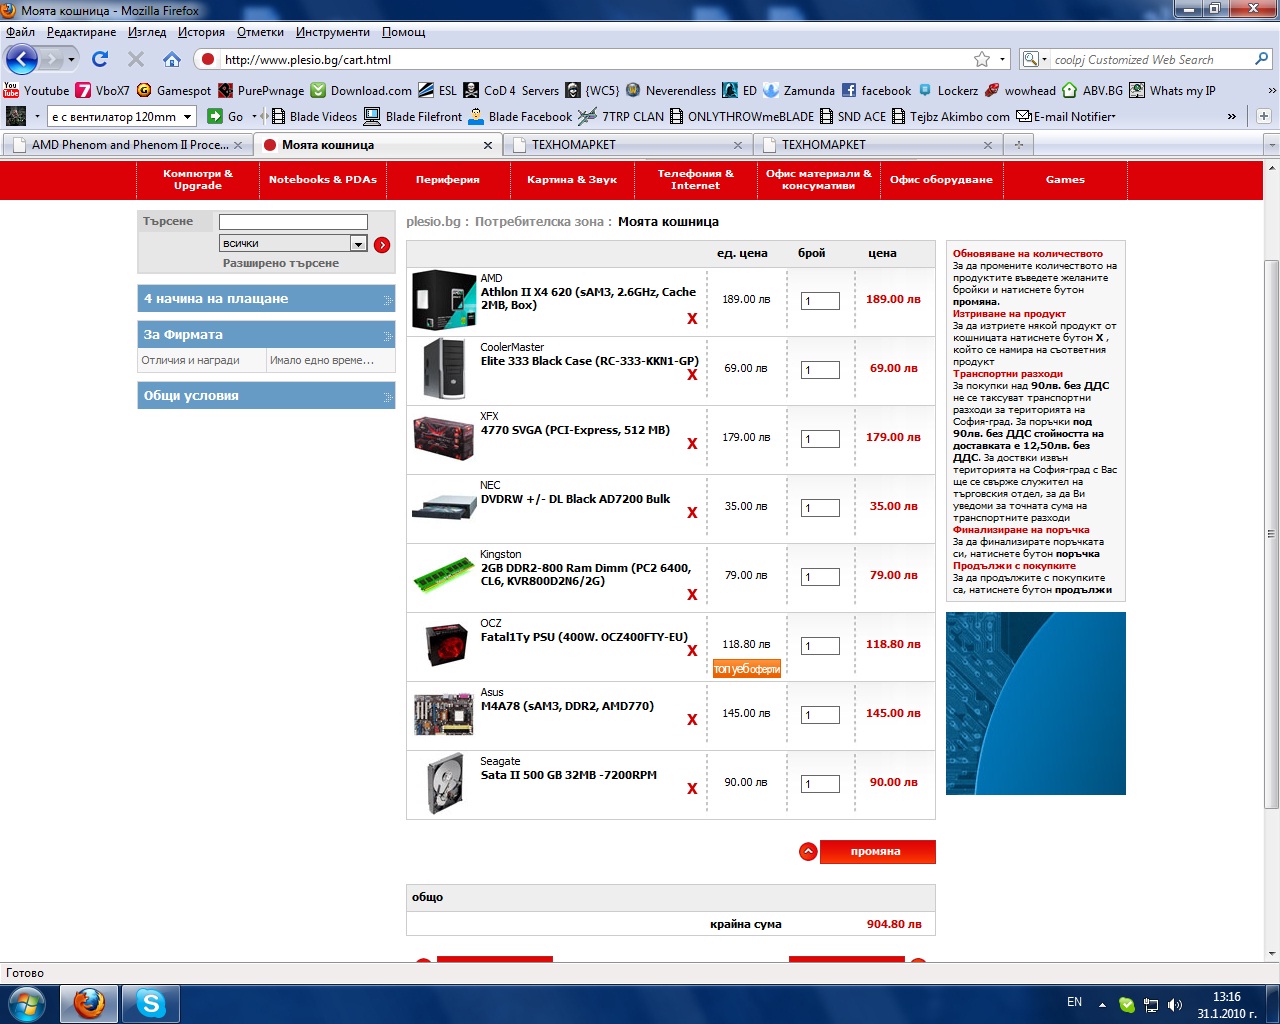Go to the Home page icon

pyautogui.click(x=172, y=59)
